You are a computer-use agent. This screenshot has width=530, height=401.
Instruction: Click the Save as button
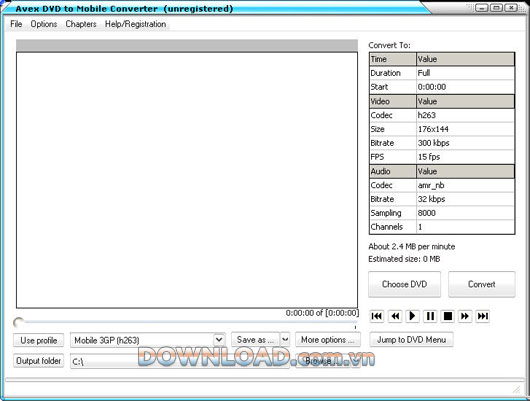click(255, 339)
